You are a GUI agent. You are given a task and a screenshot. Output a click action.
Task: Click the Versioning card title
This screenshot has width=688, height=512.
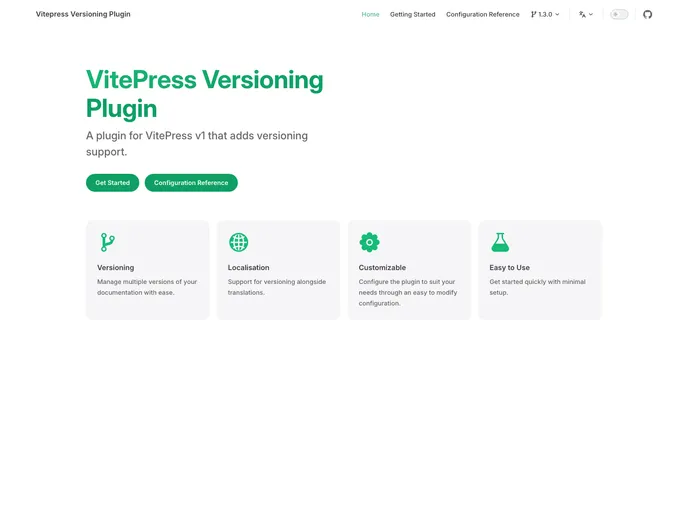115,268
